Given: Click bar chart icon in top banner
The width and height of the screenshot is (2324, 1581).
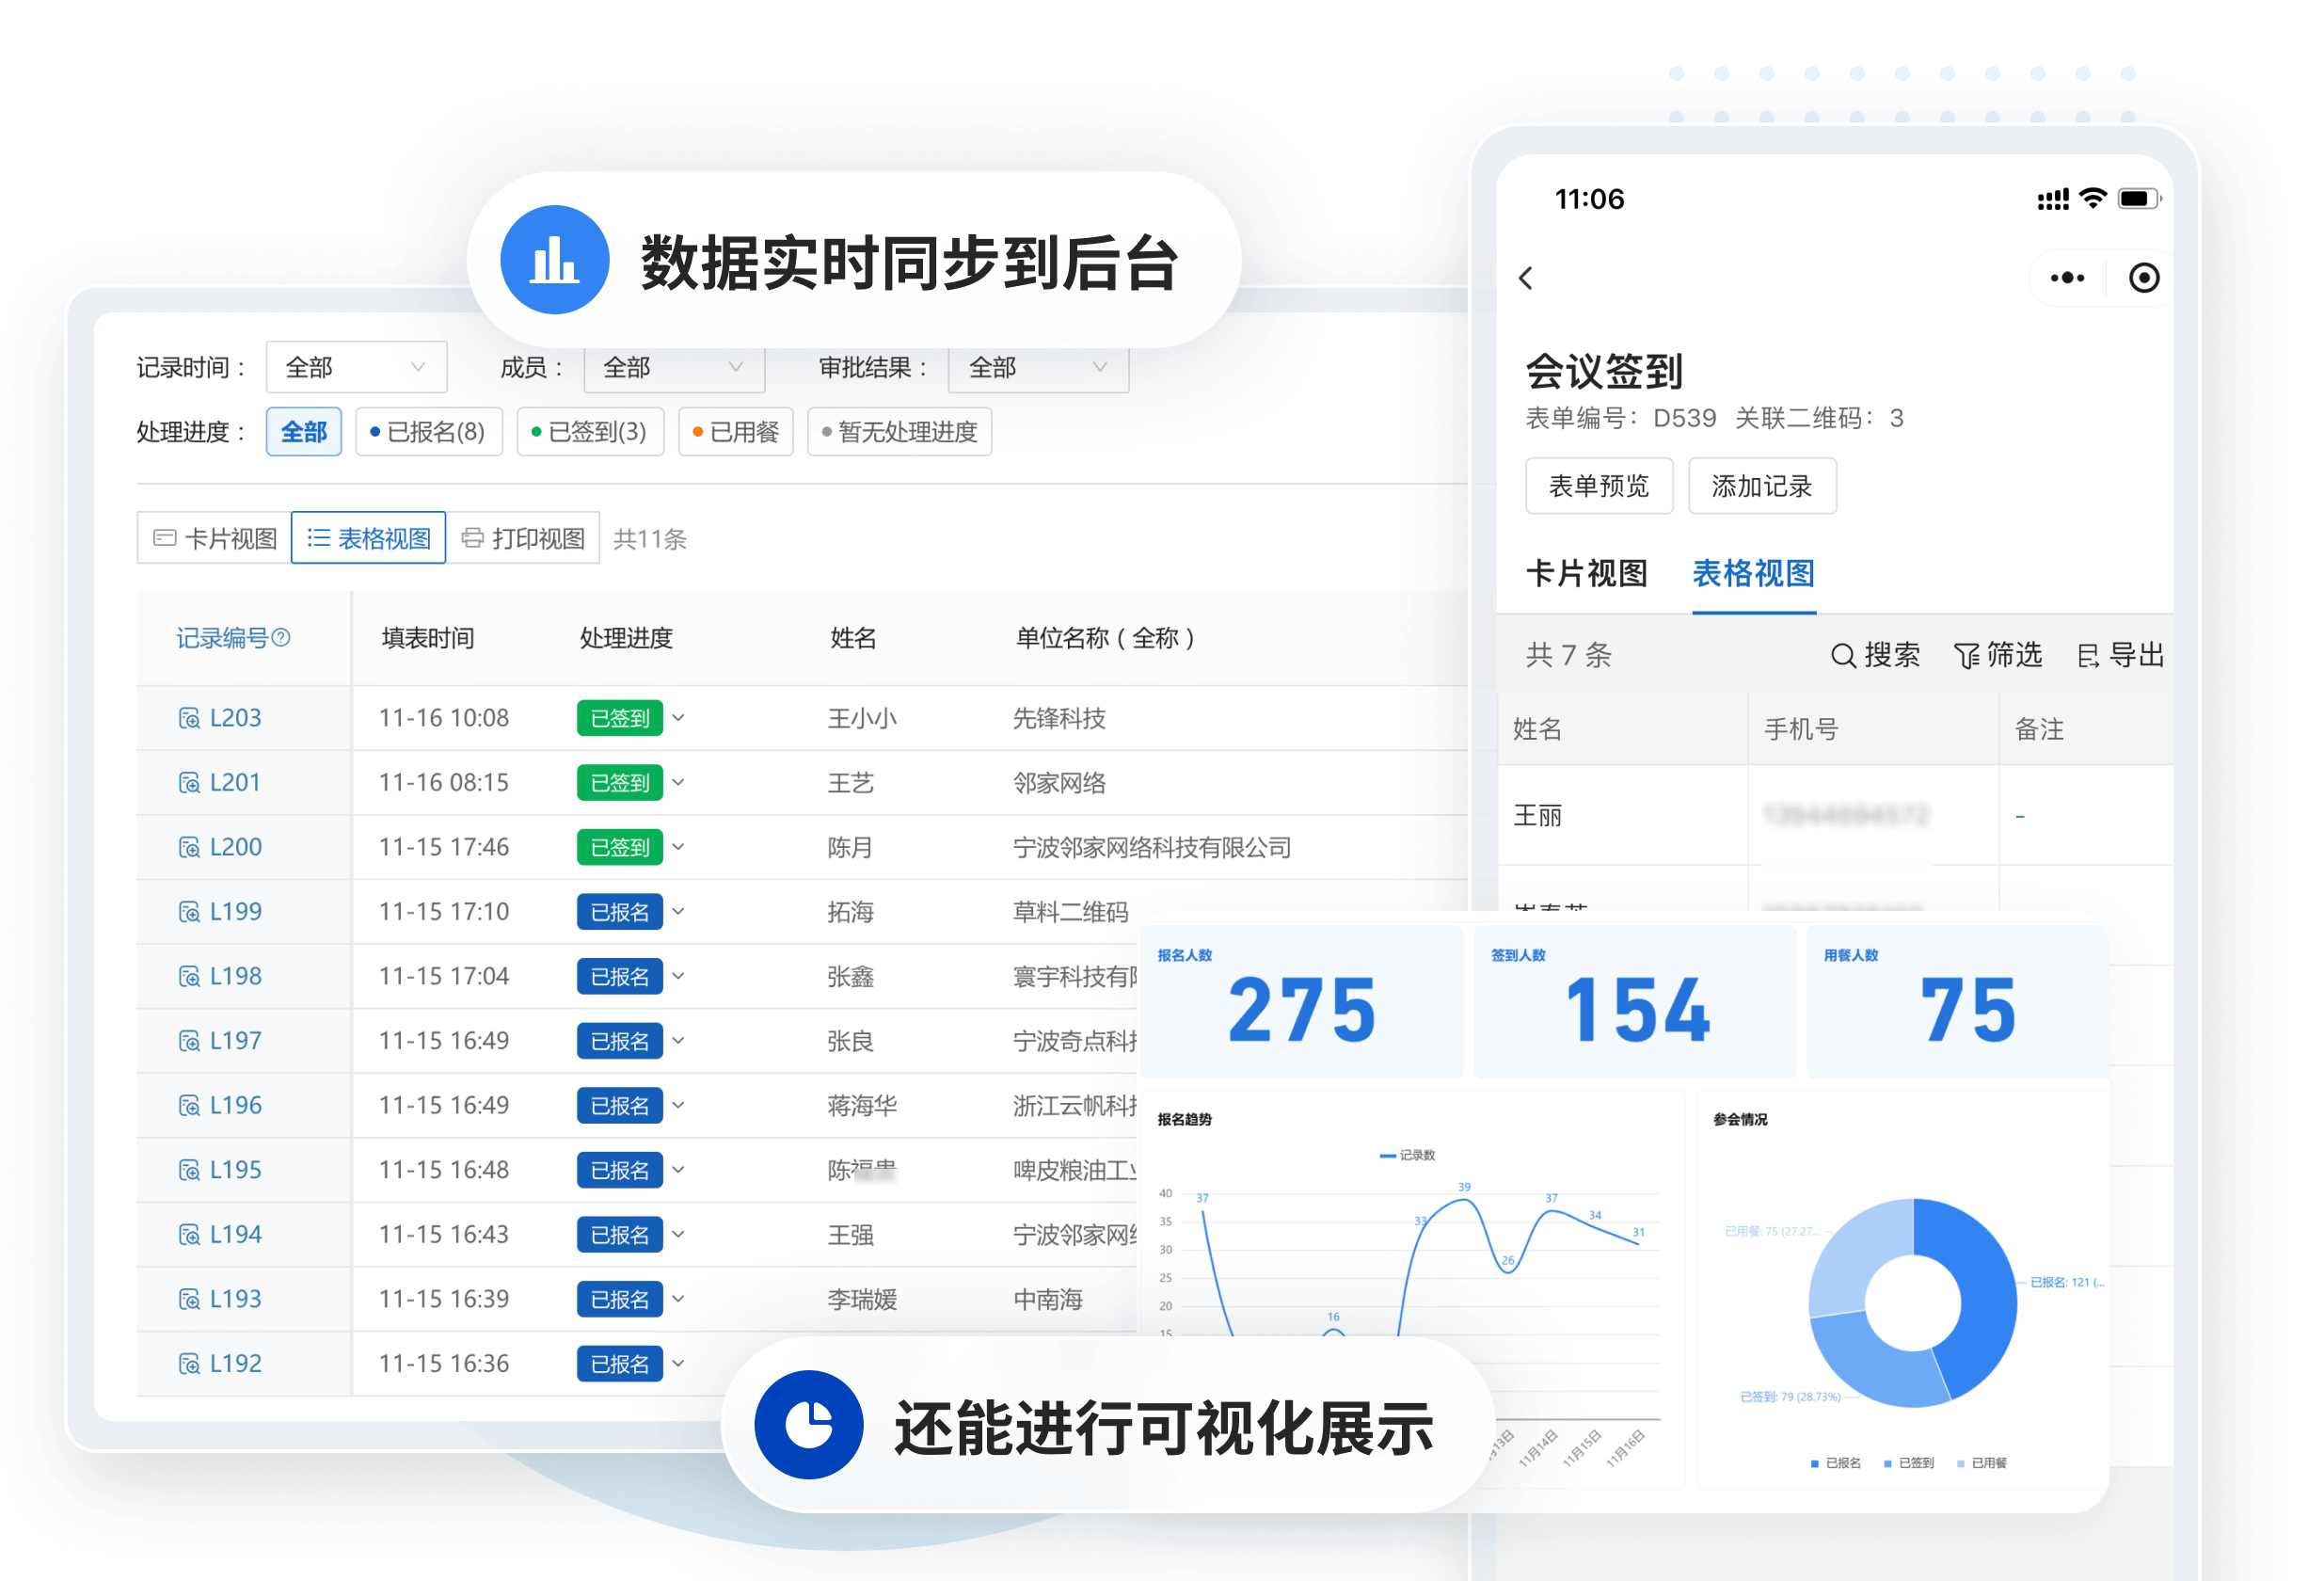Looking at the screenshot, I should pos(555,260).
